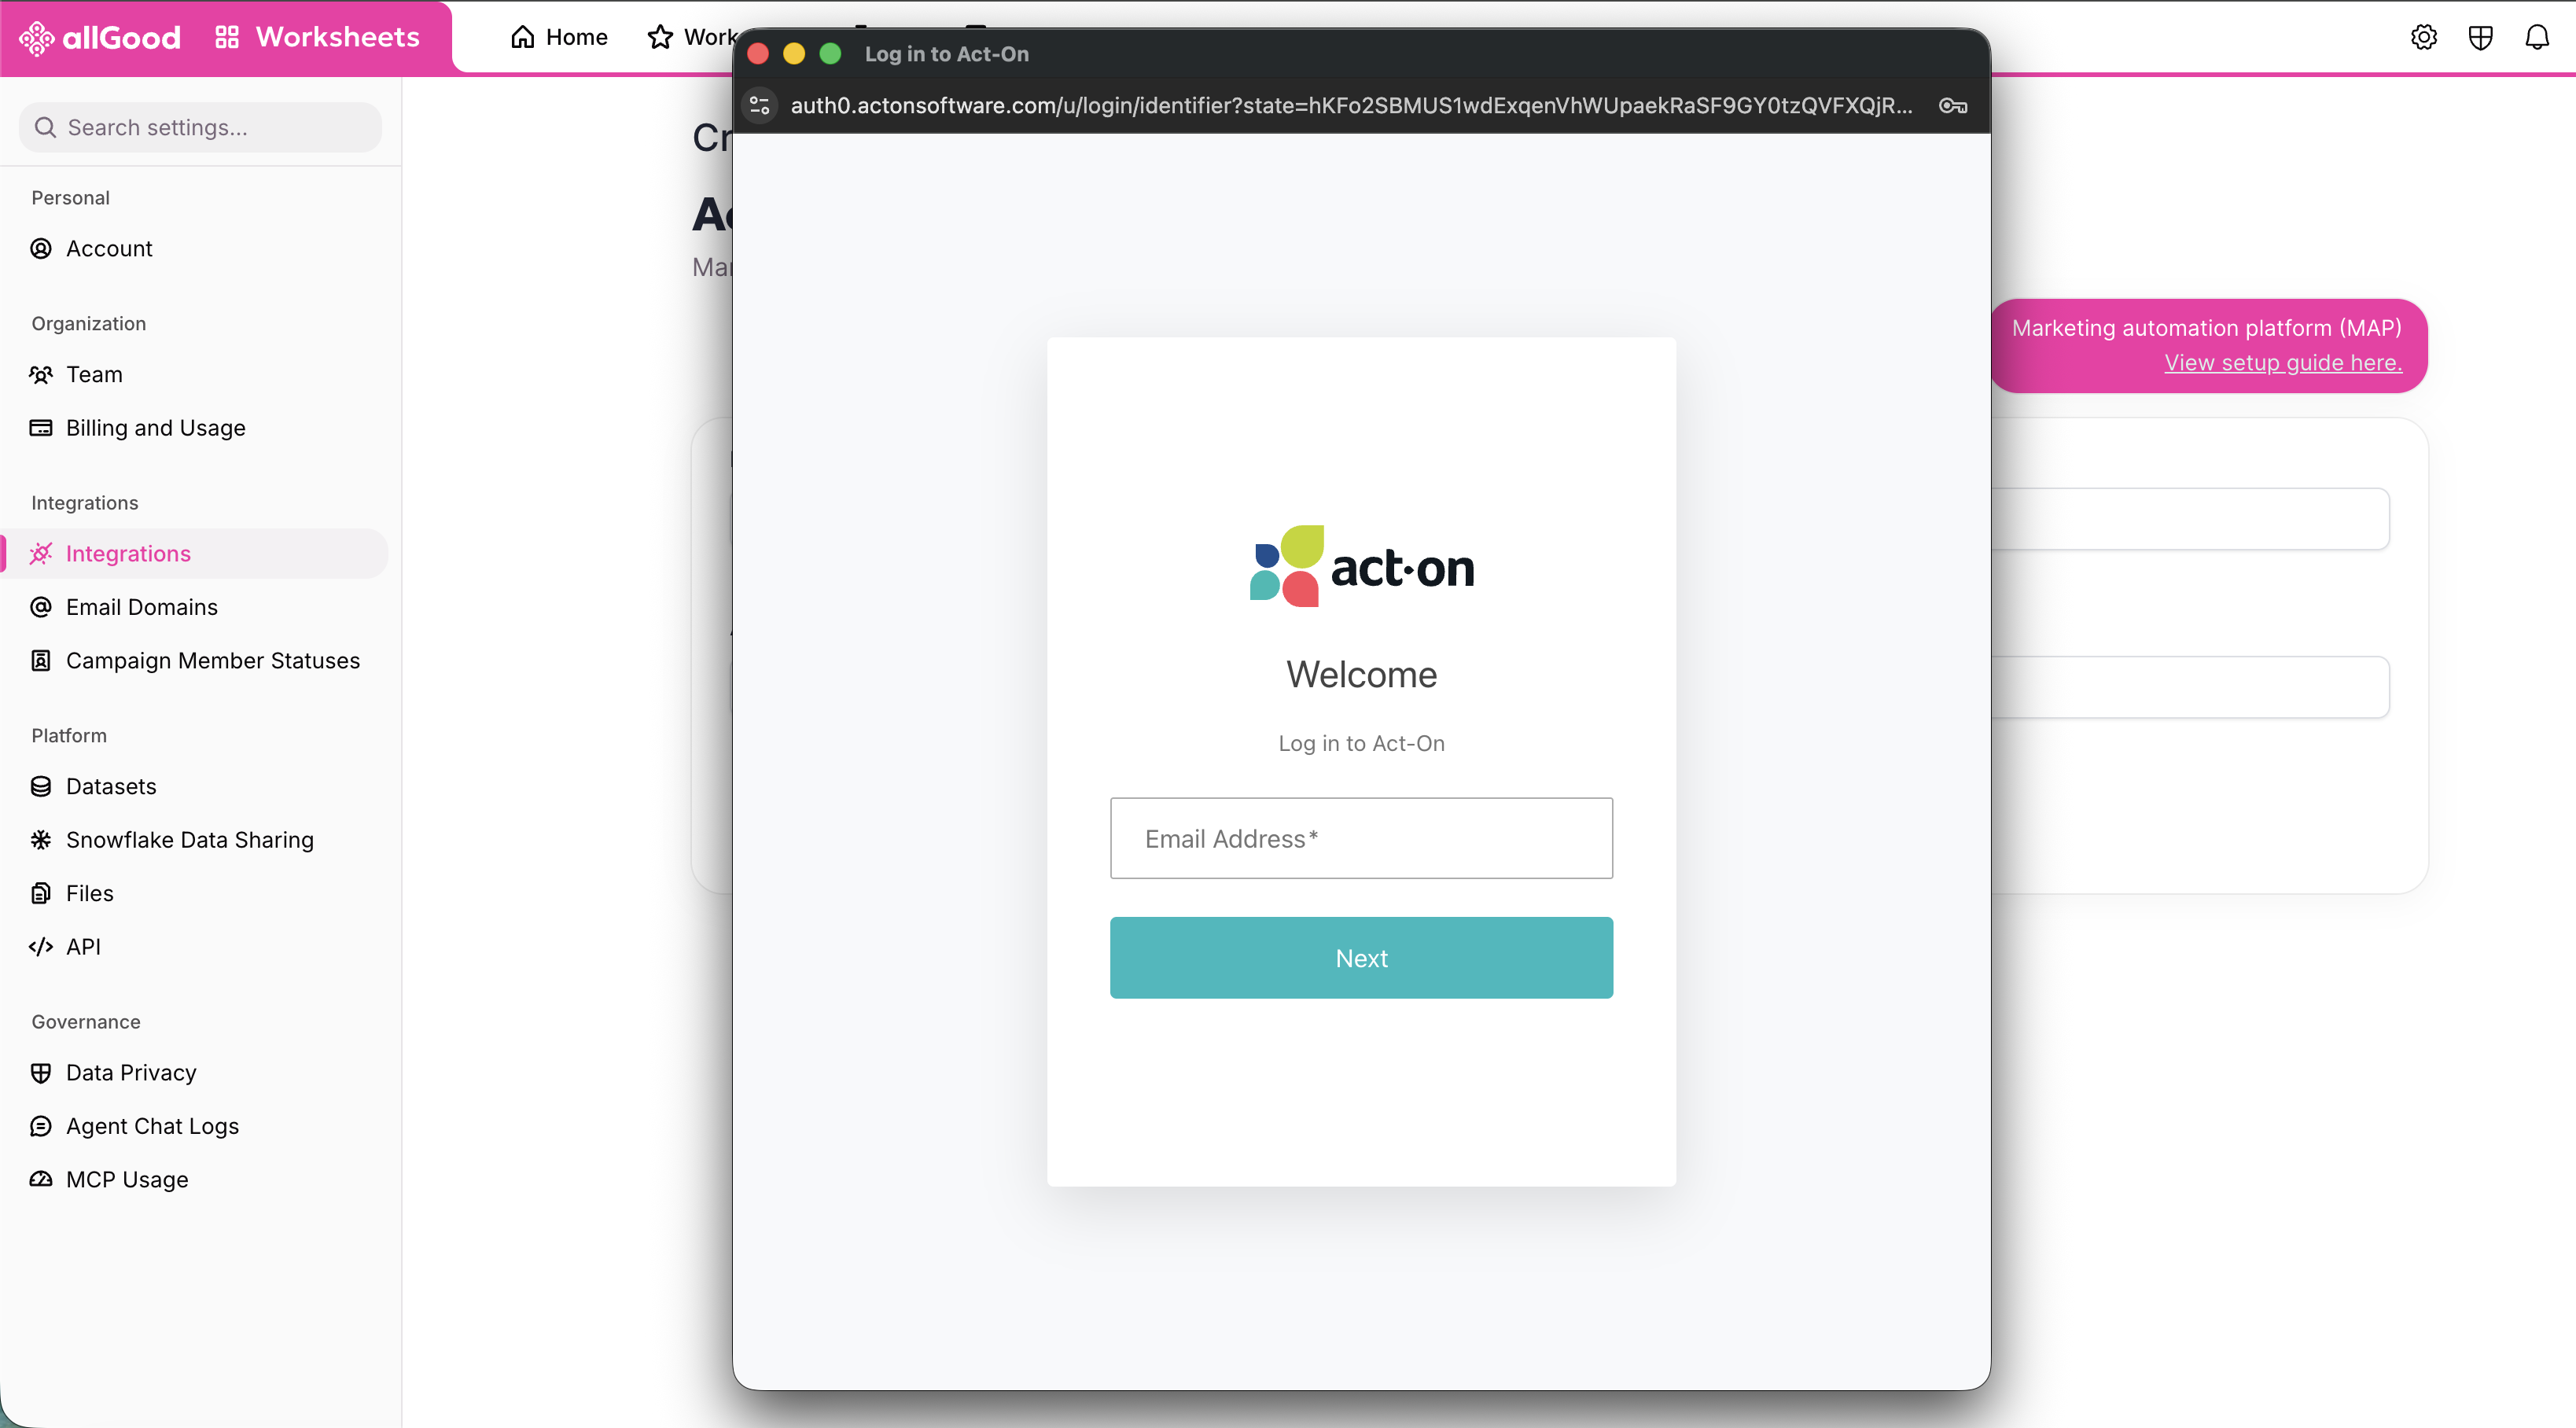This screenshot has height=1428, width=2576.
Task: Click the password key icon in popup address bar
Action: coord(1952,106)
